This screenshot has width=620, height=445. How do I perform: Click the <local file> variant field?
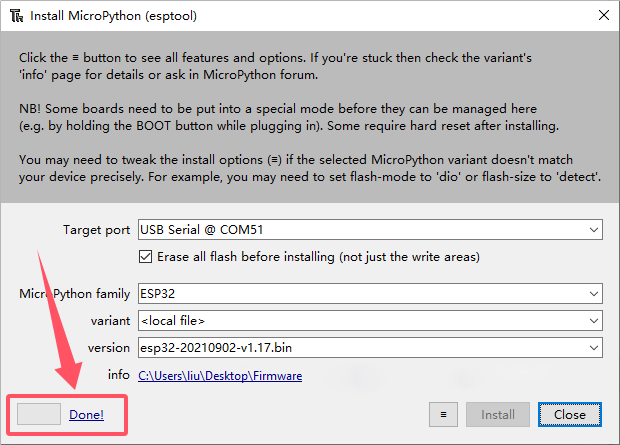(370, 321)
